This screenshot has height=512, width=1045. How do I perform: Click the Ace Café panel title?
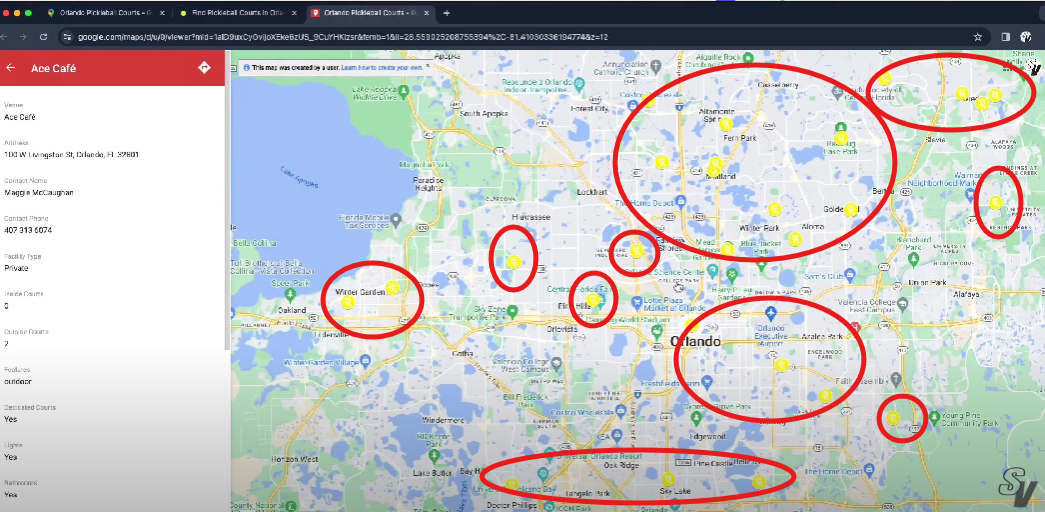click(x=53, y=68)
